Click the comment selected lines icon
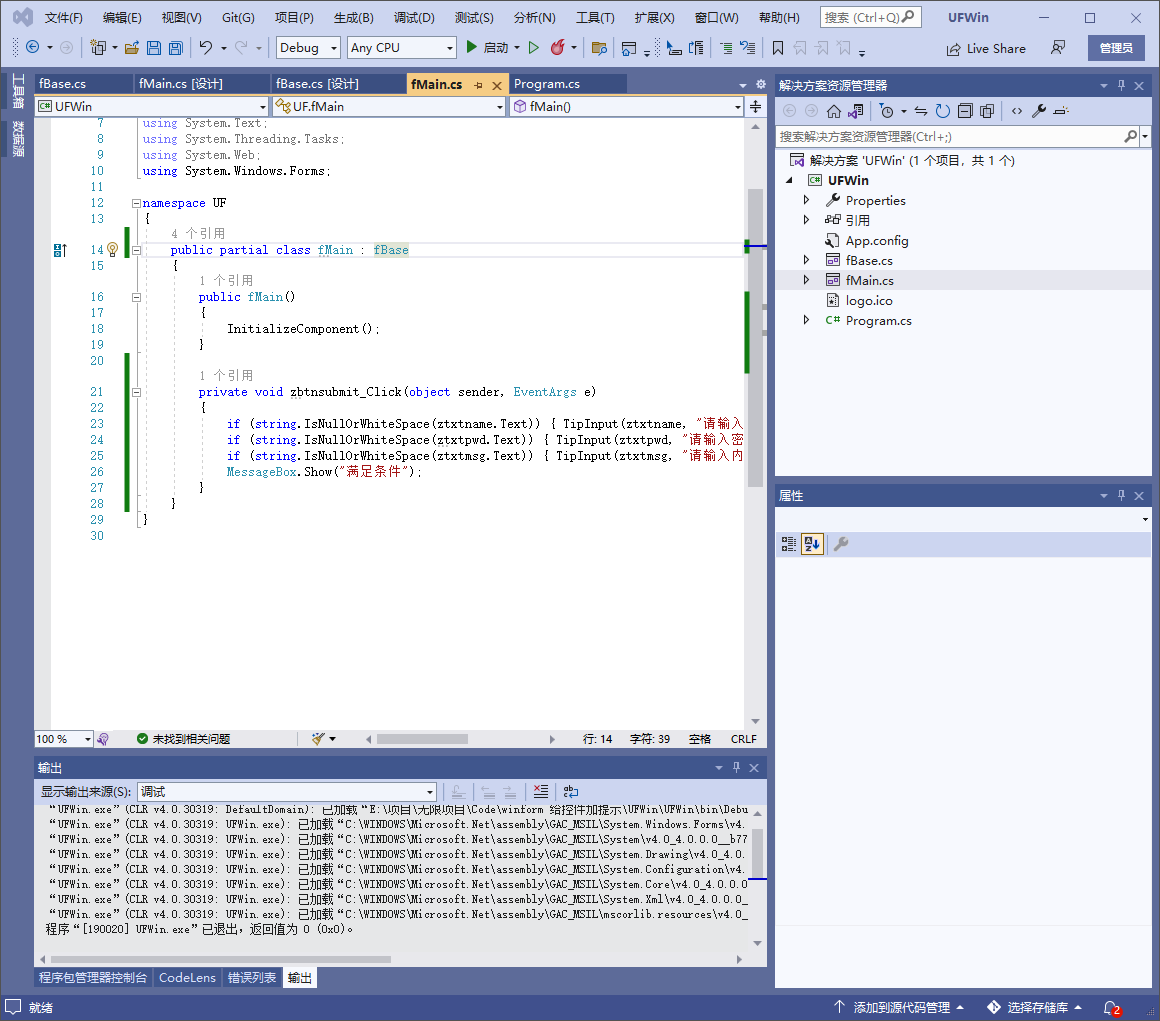This screenshot has width=1160, height=1021. [x=726, y=48]
